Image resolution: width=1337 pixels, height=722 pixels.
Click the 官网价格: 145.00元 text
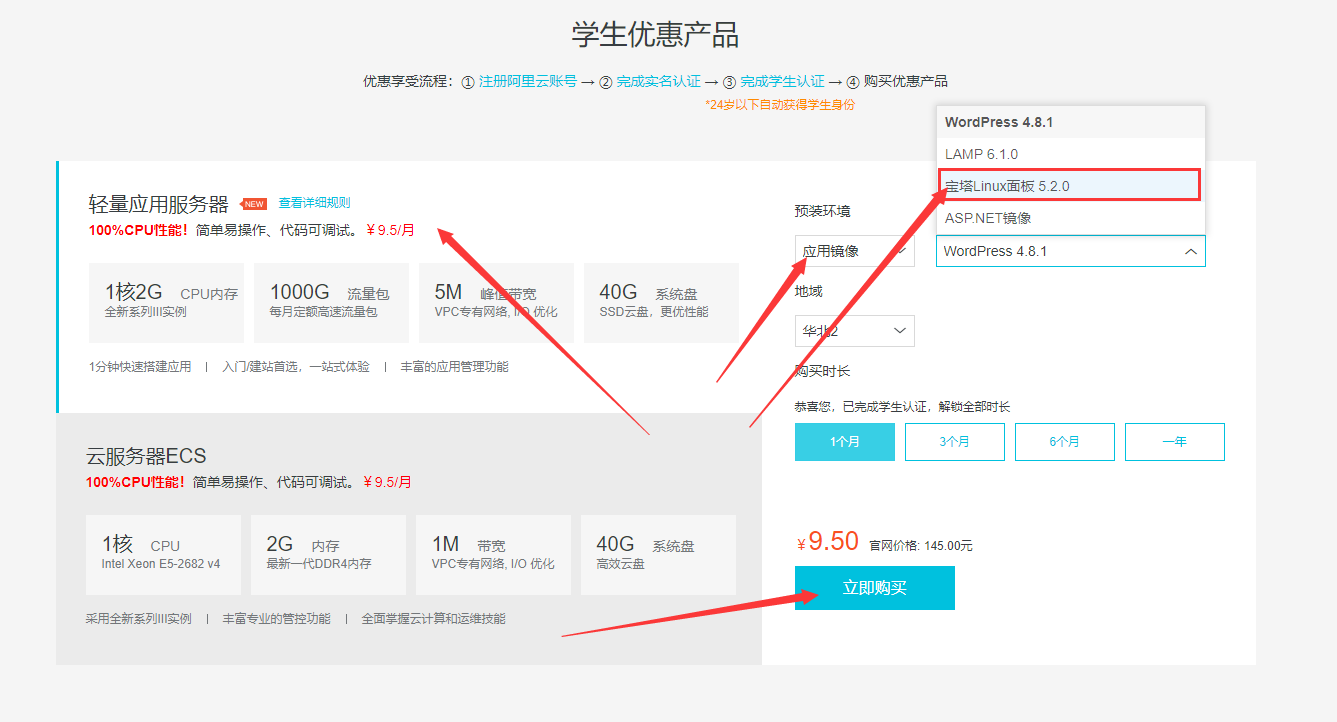[x=921, y=546]
